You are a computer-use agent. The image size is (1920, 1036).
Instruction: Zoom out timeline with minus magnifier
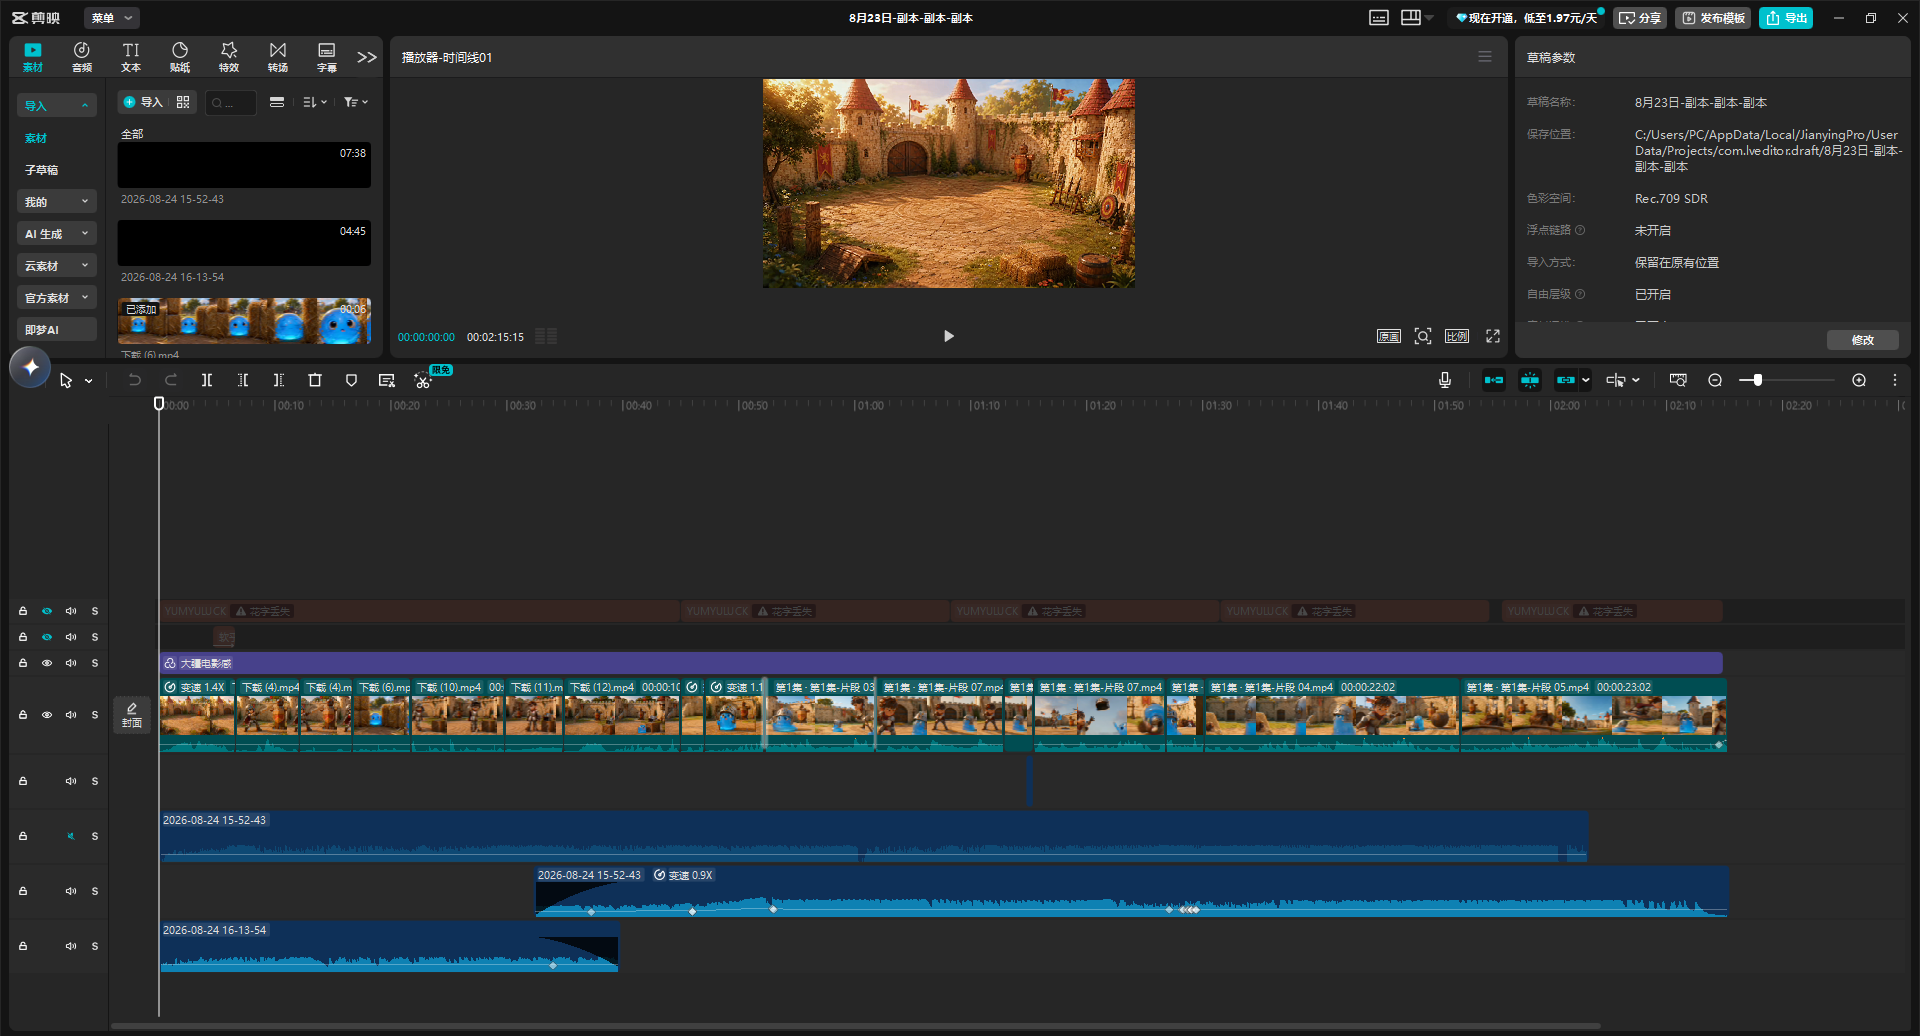1715,380
